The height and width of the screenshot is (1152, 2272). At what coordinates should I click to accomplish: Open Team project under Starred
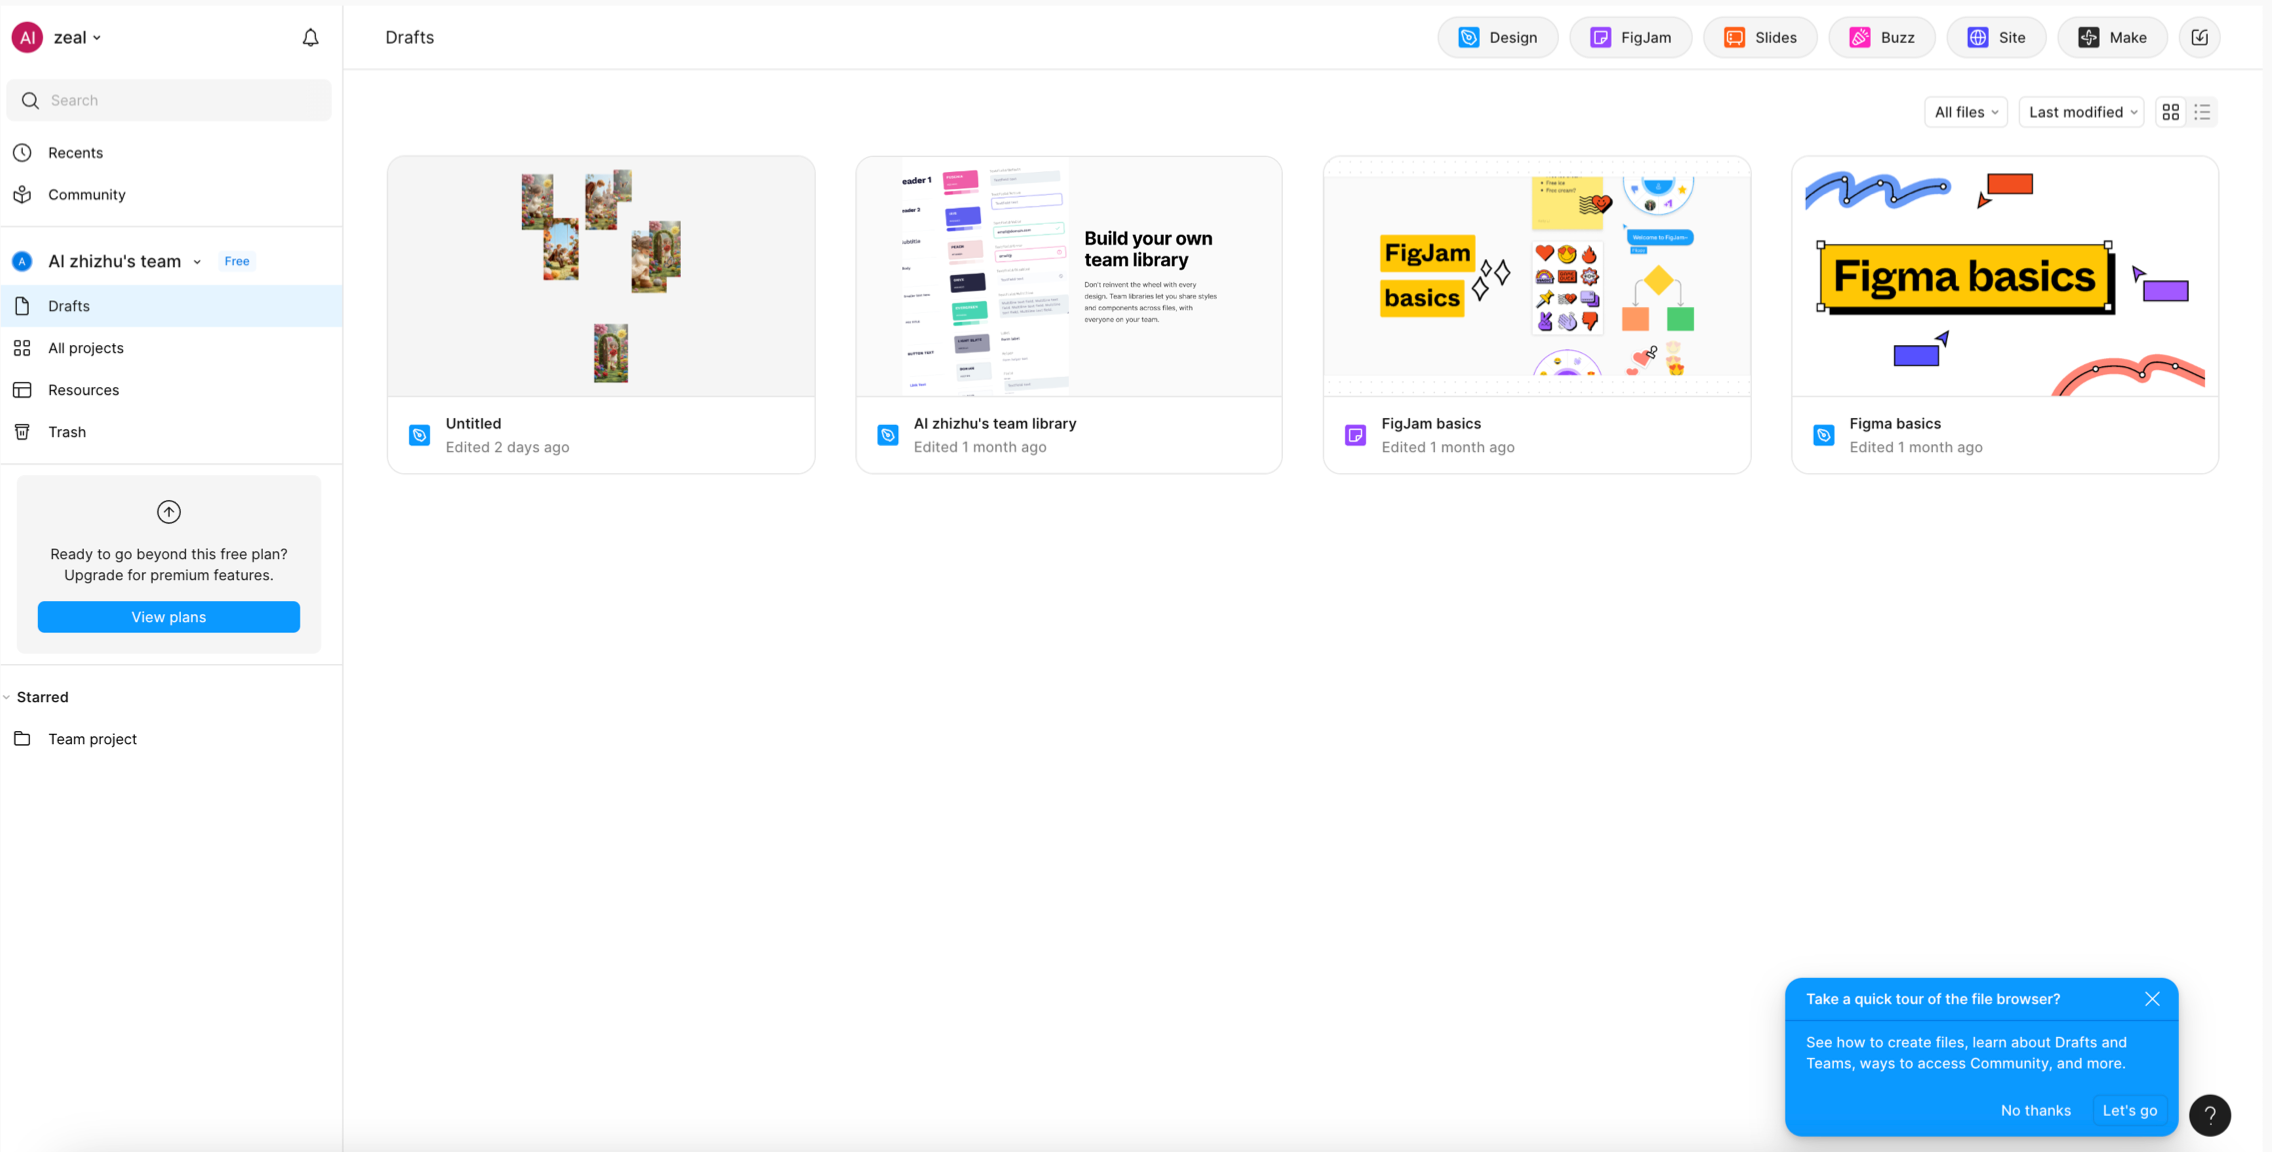point(171,739)
